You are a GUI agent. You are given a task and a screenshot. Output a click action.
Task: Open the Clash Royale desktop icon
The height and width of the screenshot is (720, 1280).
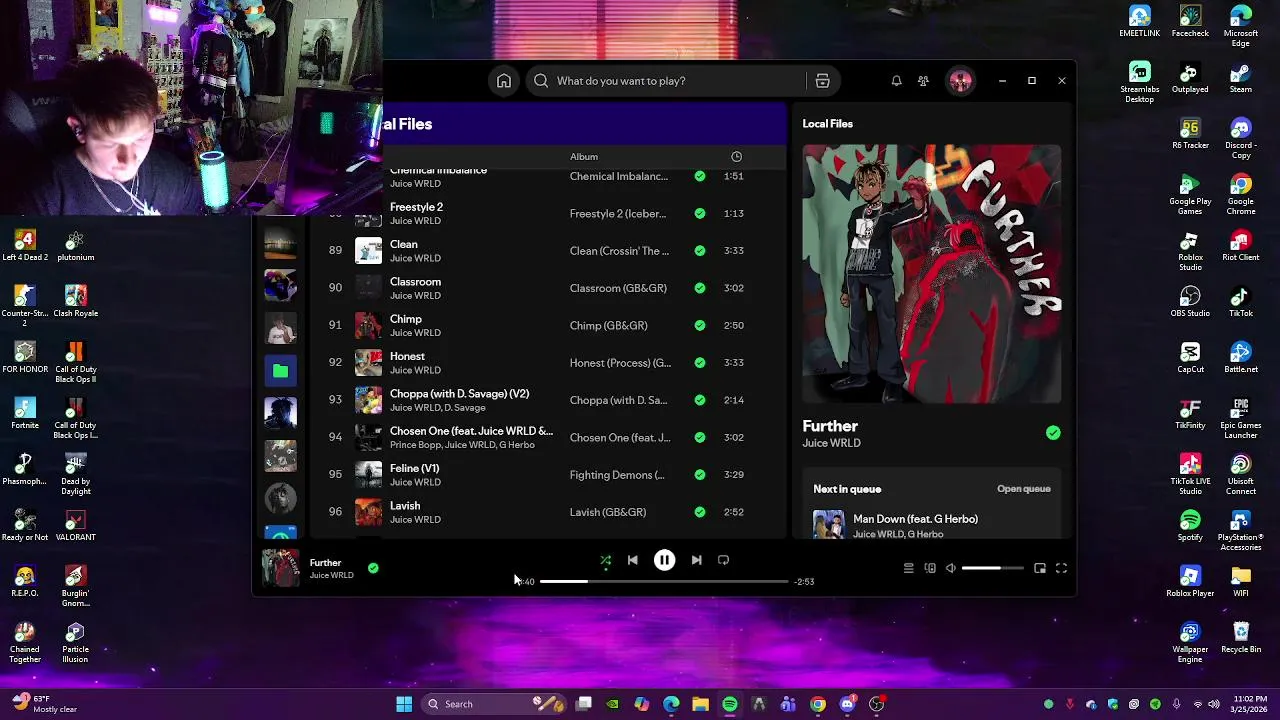point(75,301)
